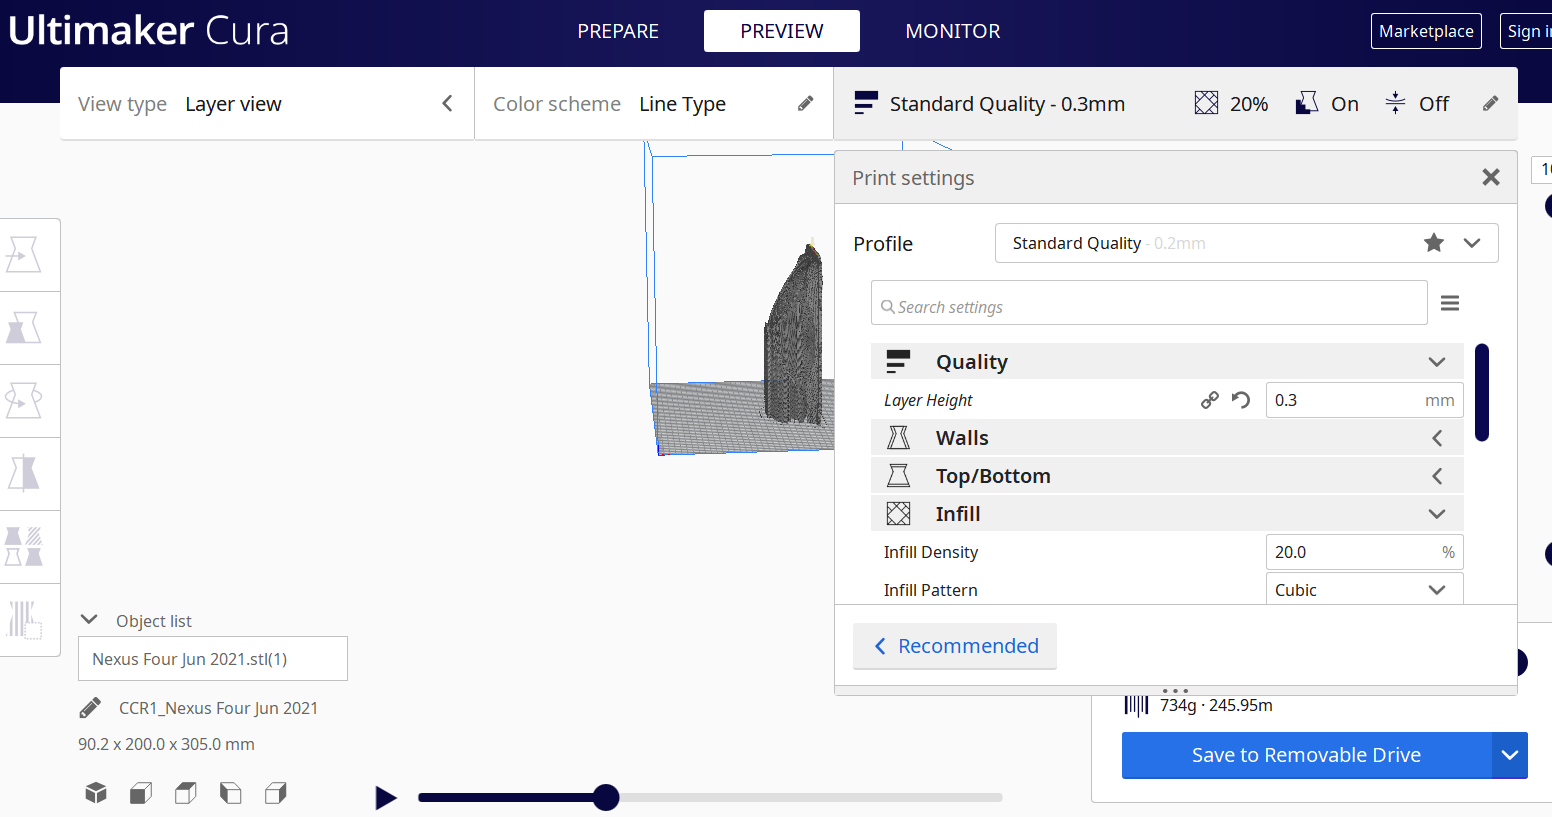The image size is (1552, 817).
Task: Click Save to Removable Drive
Action: (1306, 755)
